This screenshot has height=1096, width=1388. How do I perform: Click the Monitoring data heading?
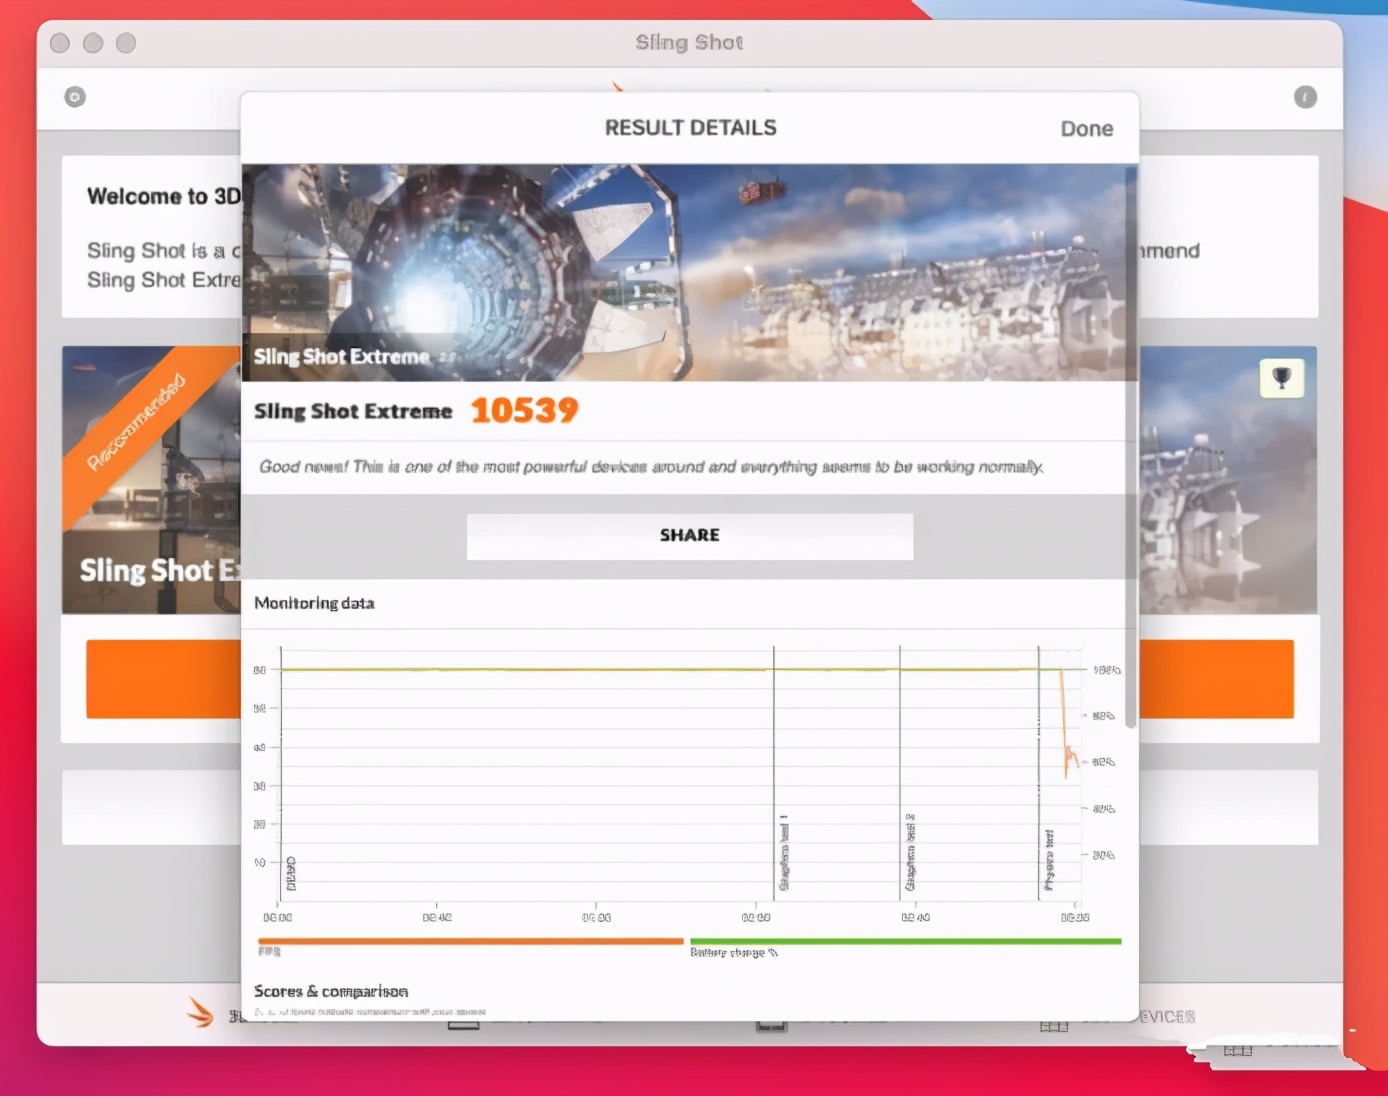pos(314,603)
